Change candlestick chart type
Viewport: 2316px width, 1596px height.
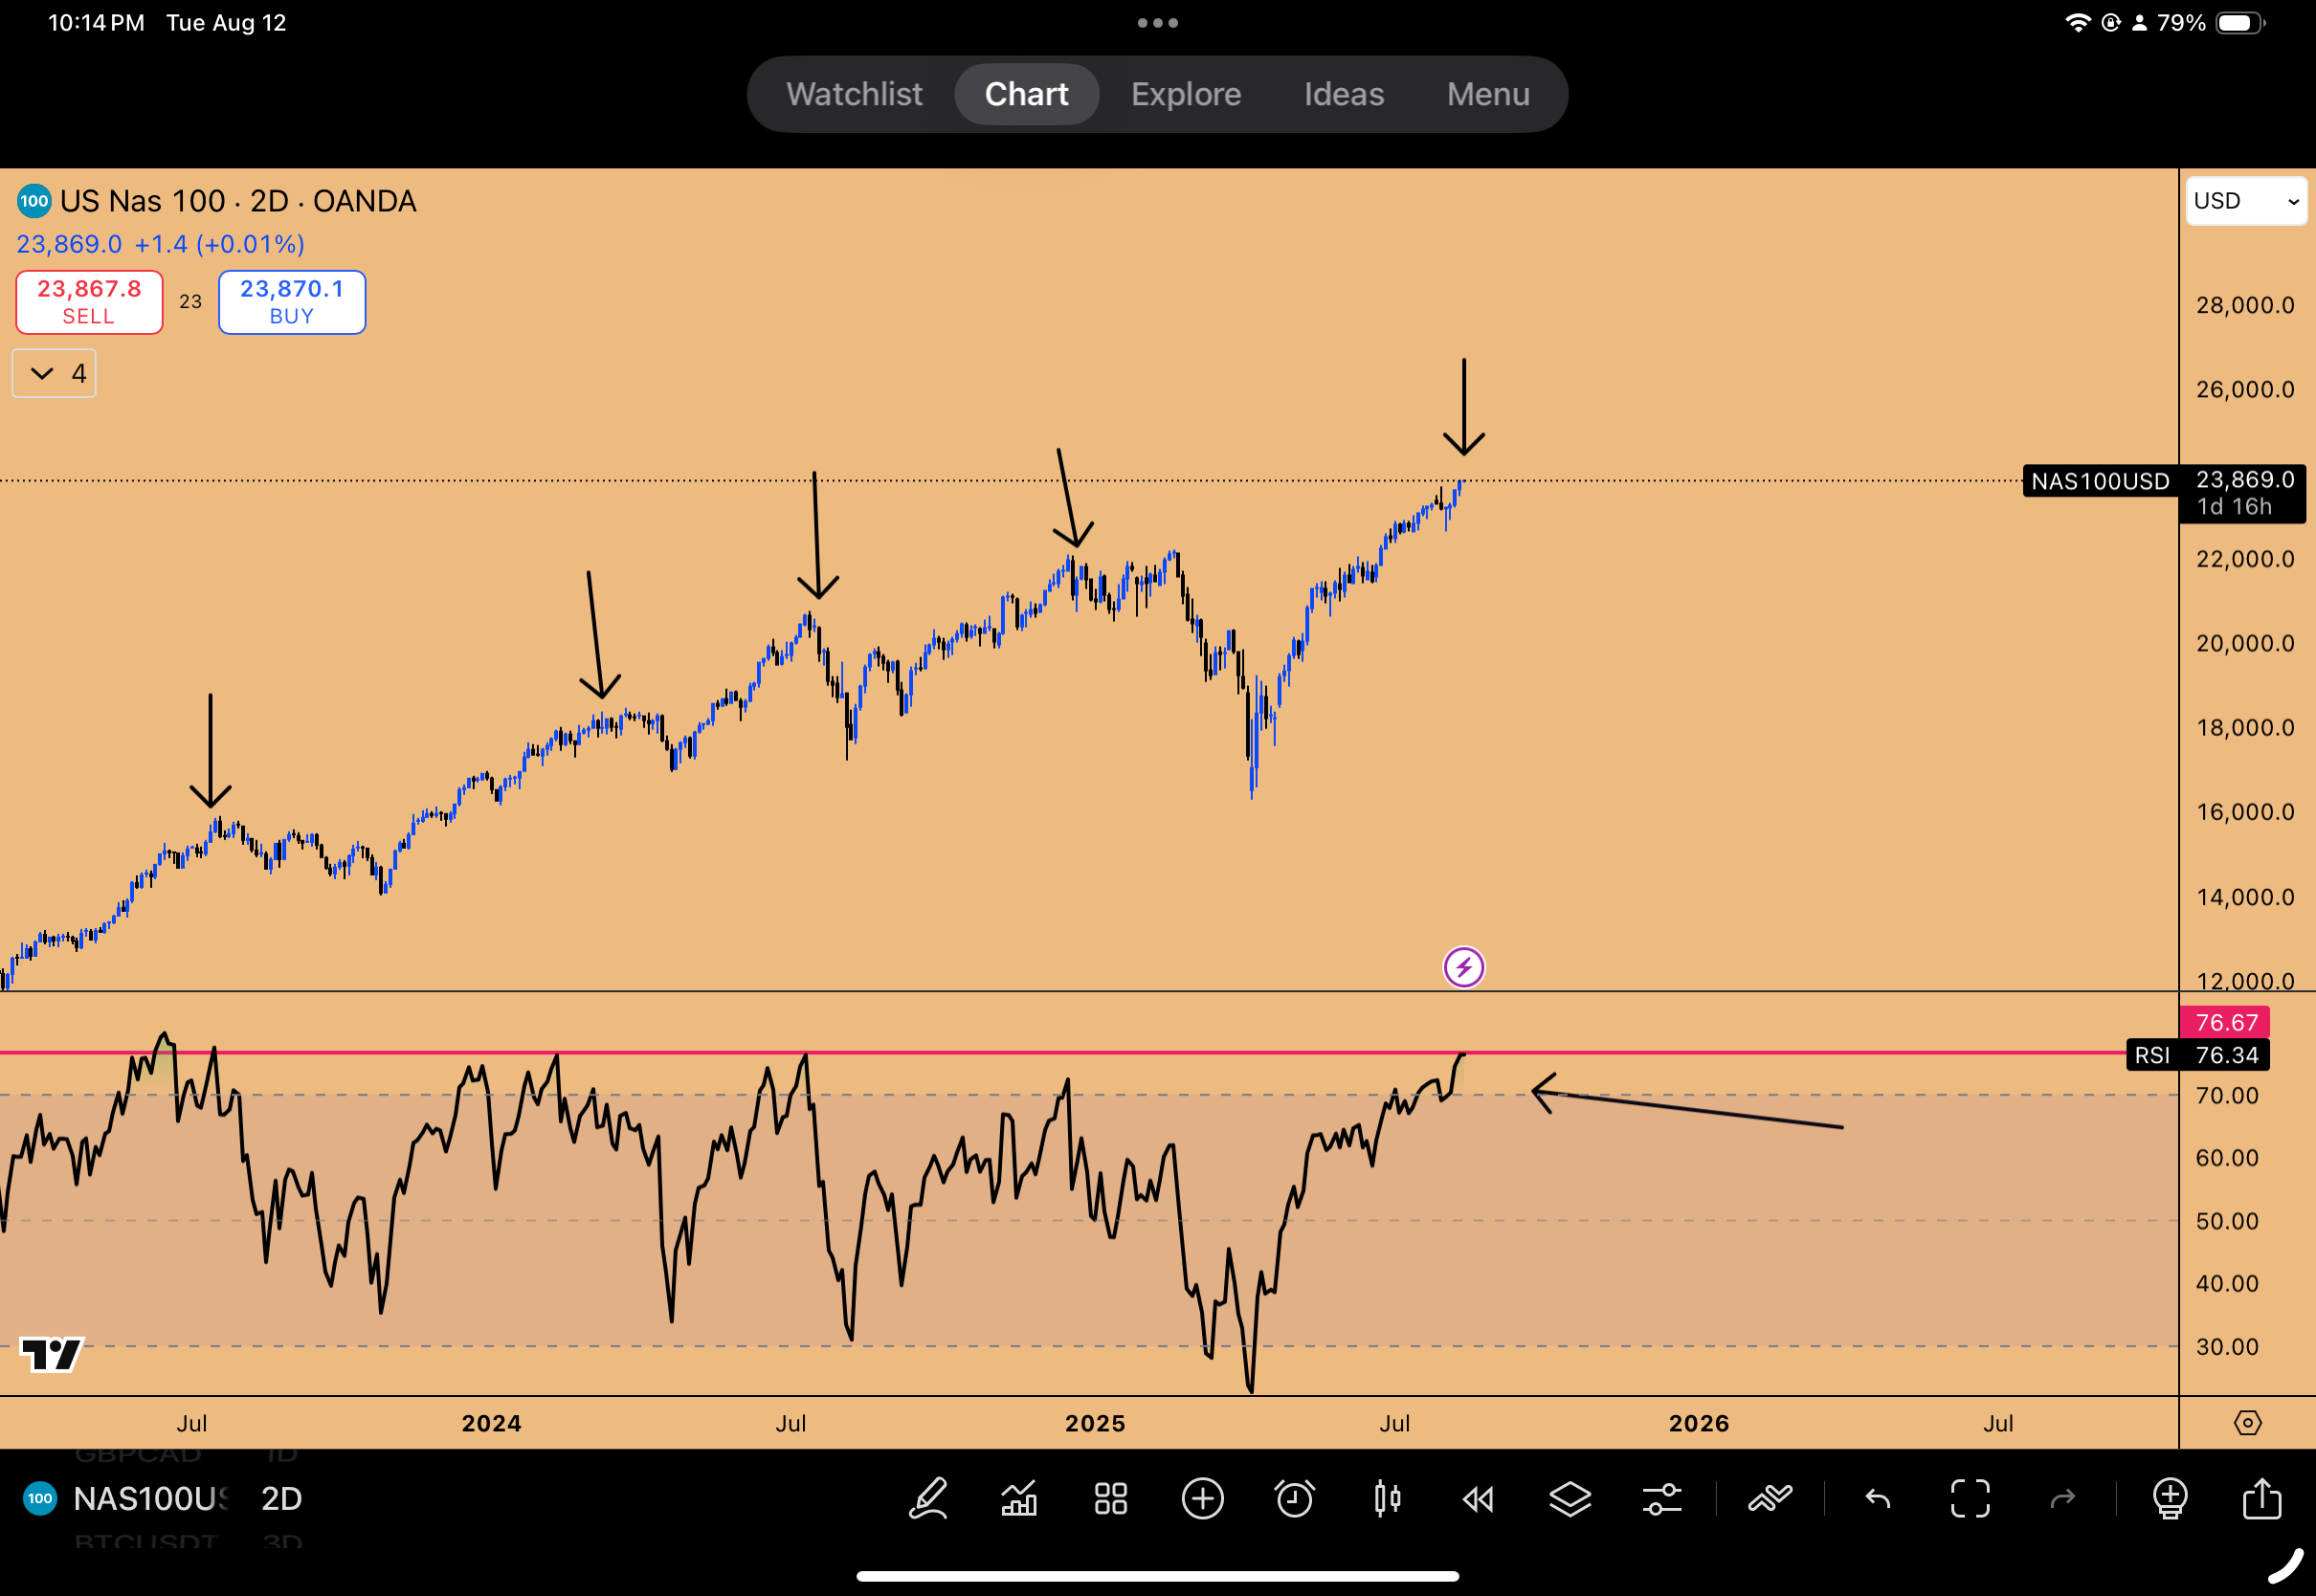1386,1499
